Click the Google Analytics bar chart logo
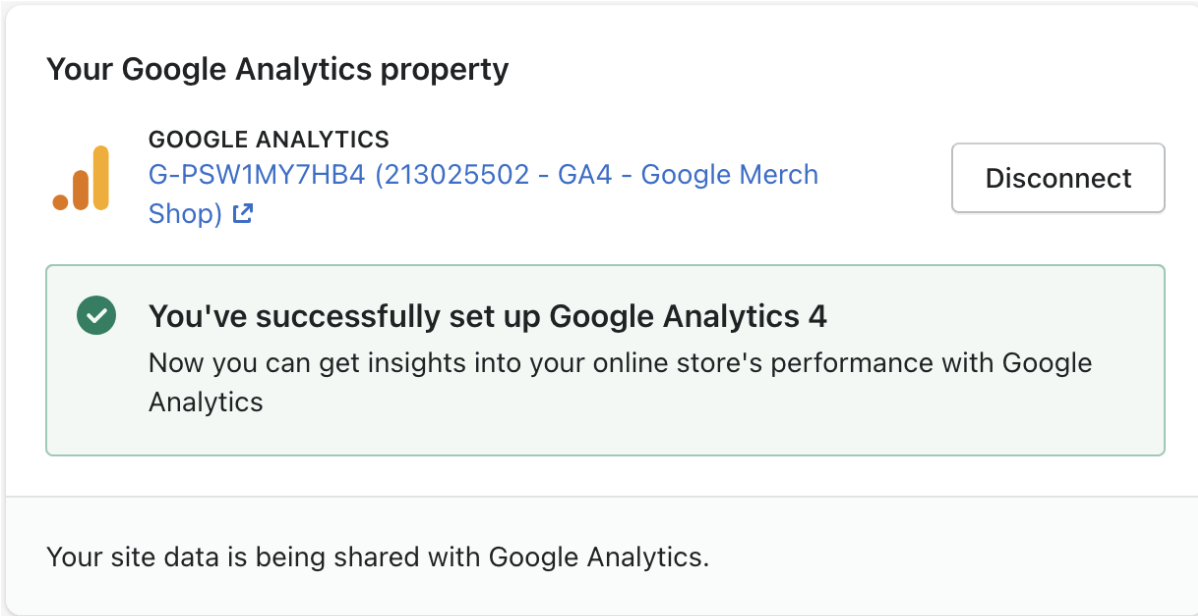Viewport: 1198px width, 616px height. tap(81, 177)
